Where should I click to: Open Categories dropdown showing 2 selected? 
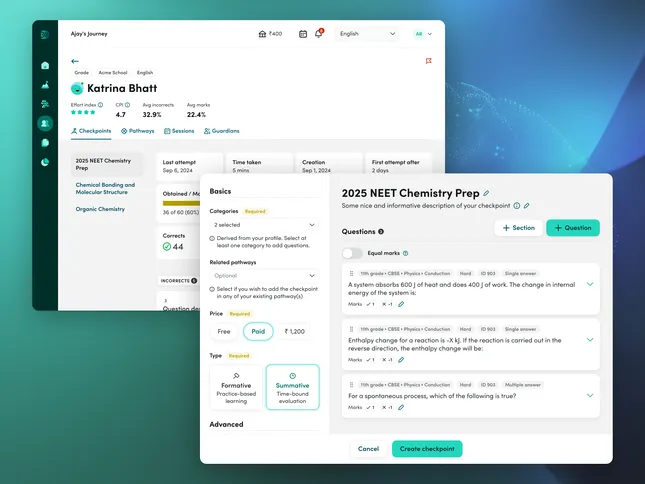coord(264,225)
